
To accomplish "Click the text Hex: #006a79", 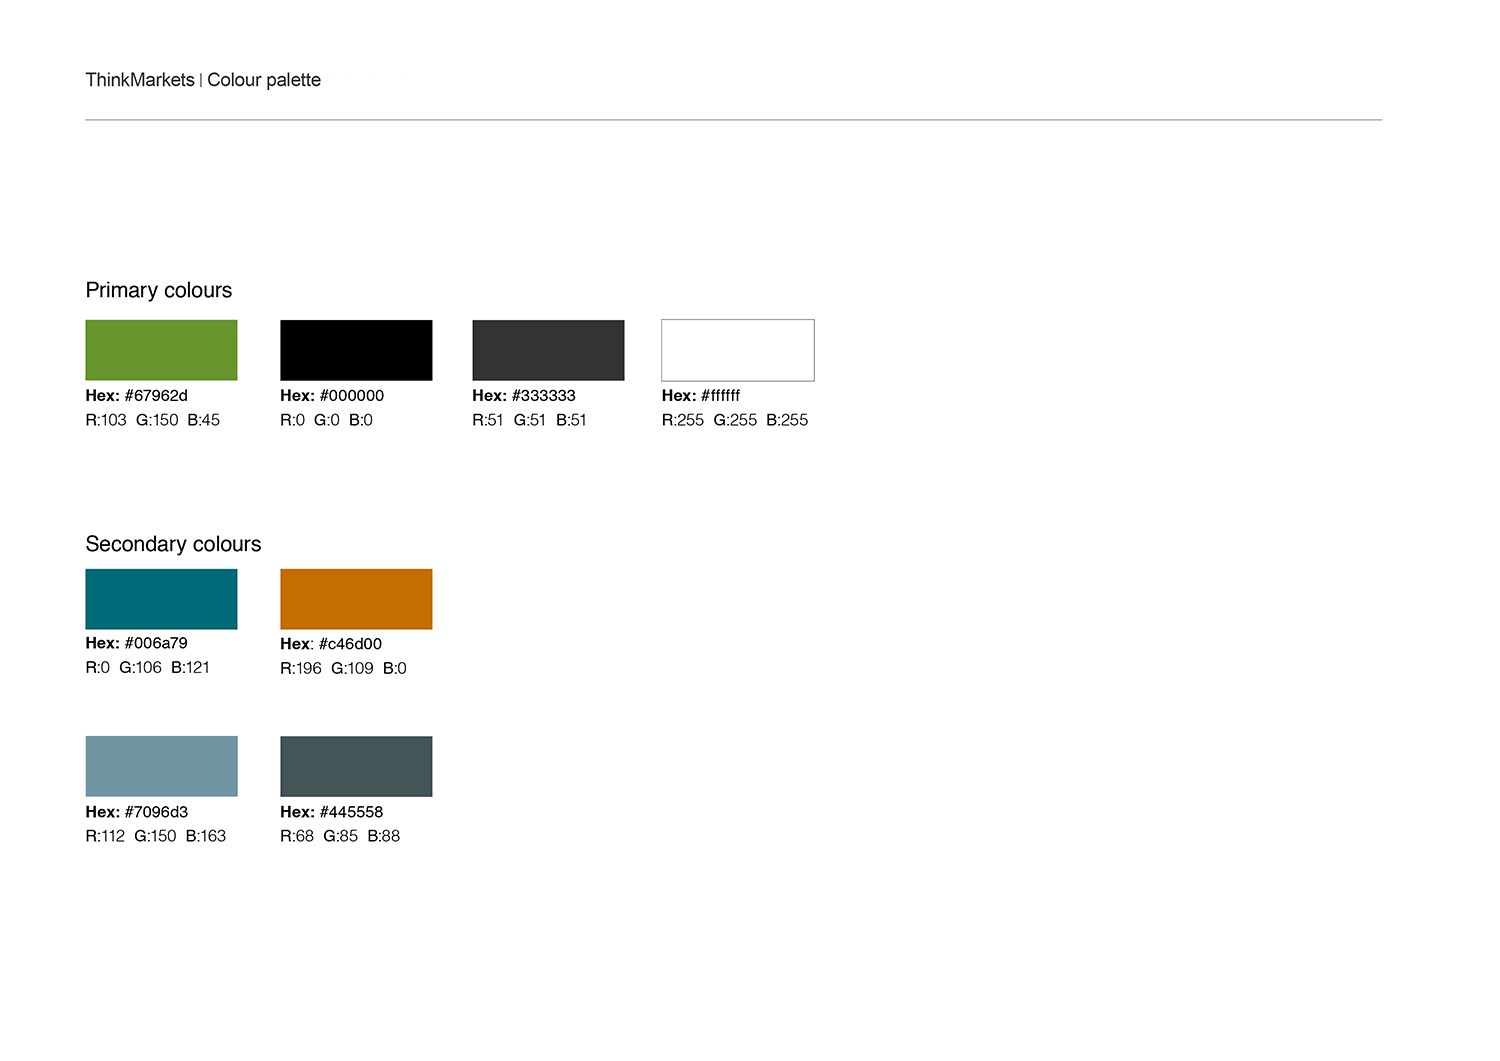I will [x=136, y=643].
